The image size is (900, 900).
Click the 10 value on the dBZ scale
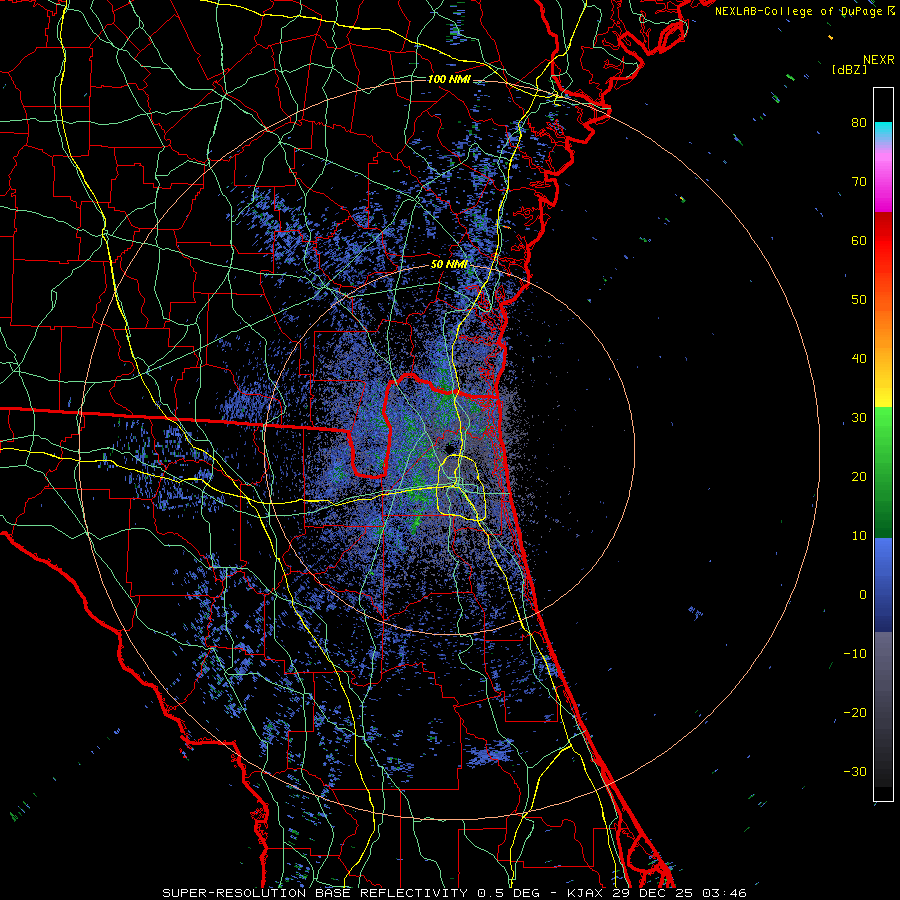(859, 536)
